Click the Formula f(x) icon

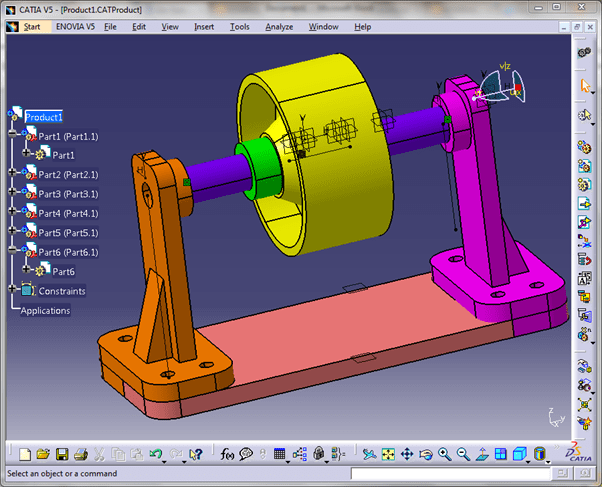pyautogui.click(x=227, y=455)
